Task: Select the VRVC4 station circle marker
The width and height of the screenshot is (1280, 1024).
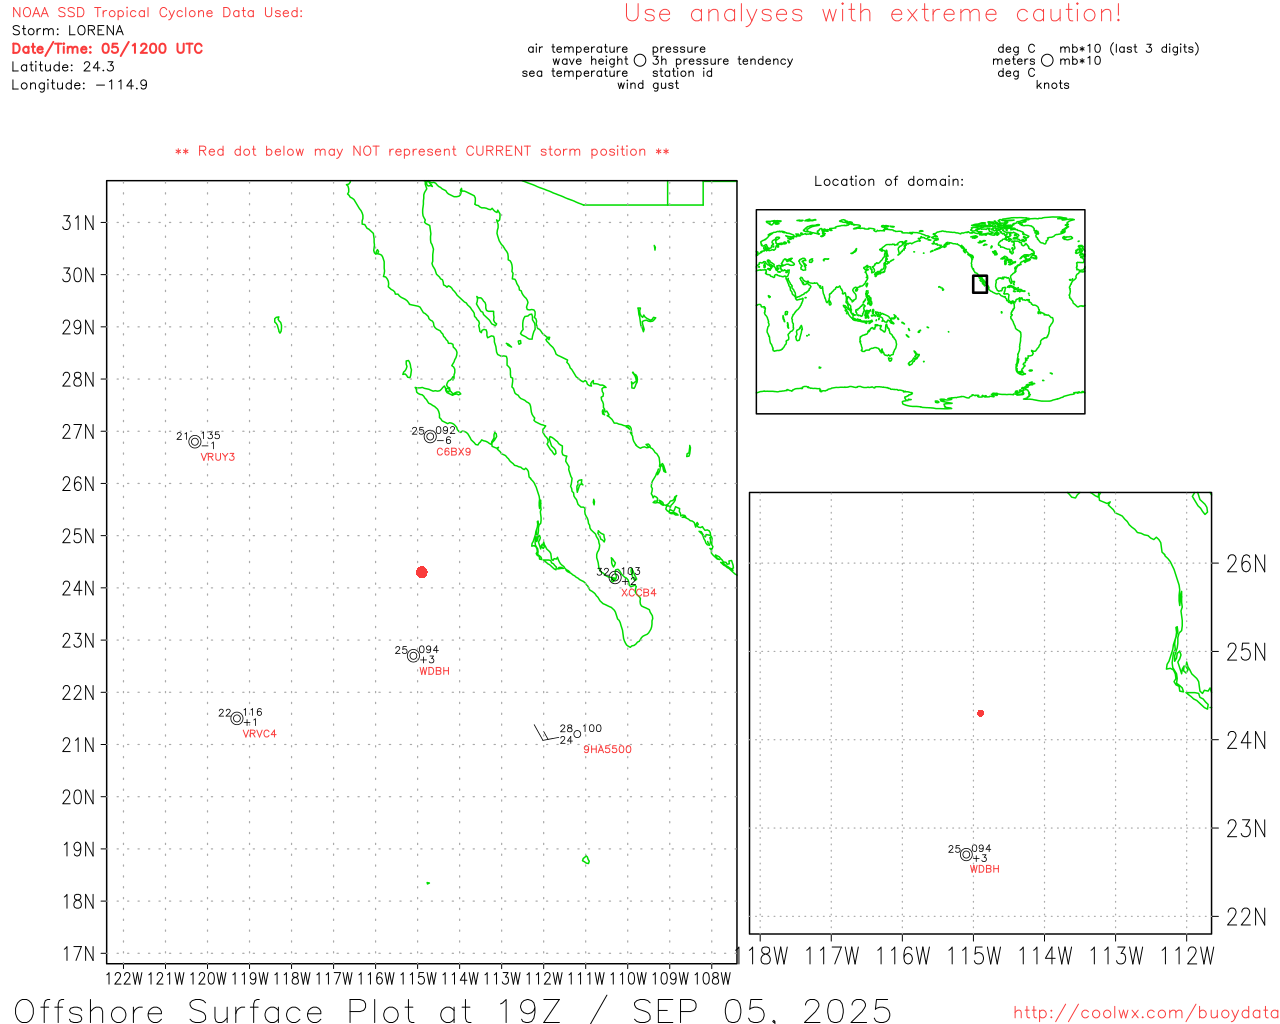Action: coord(237,718)
